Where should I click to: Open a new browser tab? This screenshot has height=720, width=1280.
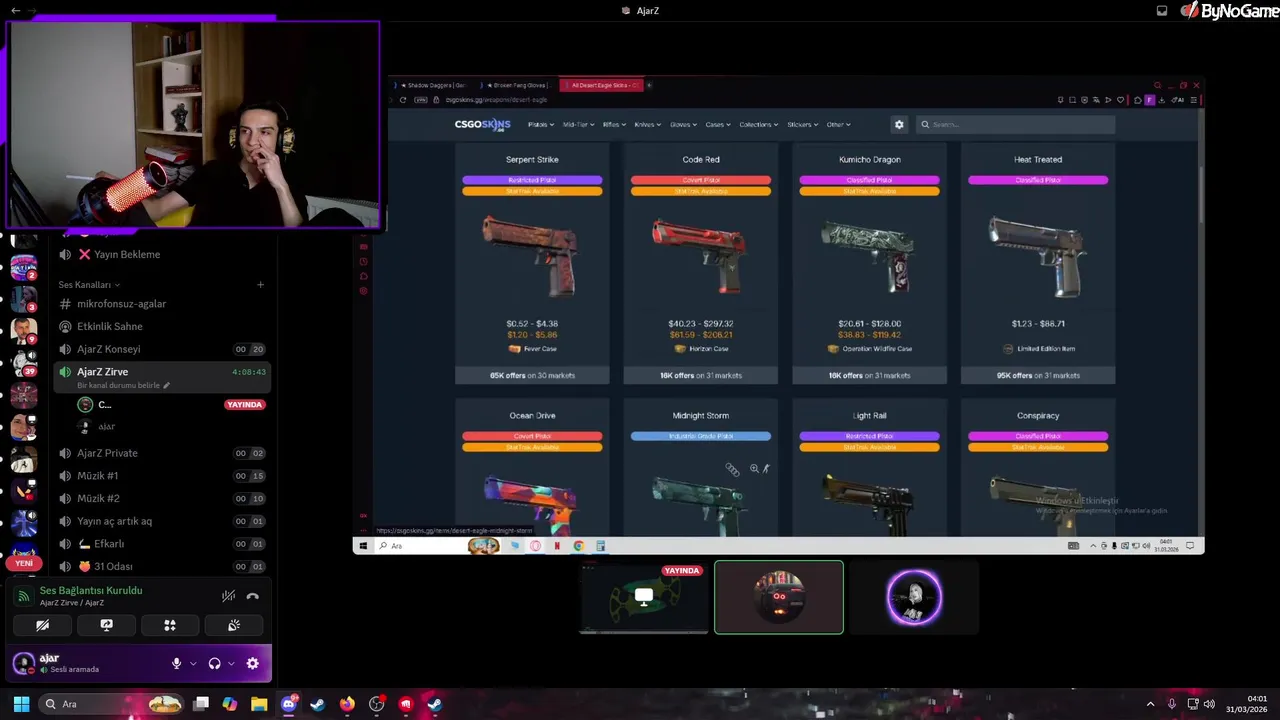649,85
